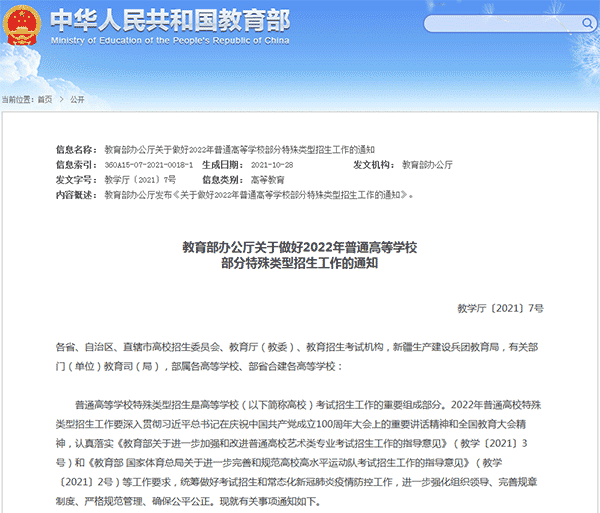Click the addressee paragraph starting 各省、自治区
Viewport: 600px width, 513px height.
pyautogui.click(x=299, y=355)
